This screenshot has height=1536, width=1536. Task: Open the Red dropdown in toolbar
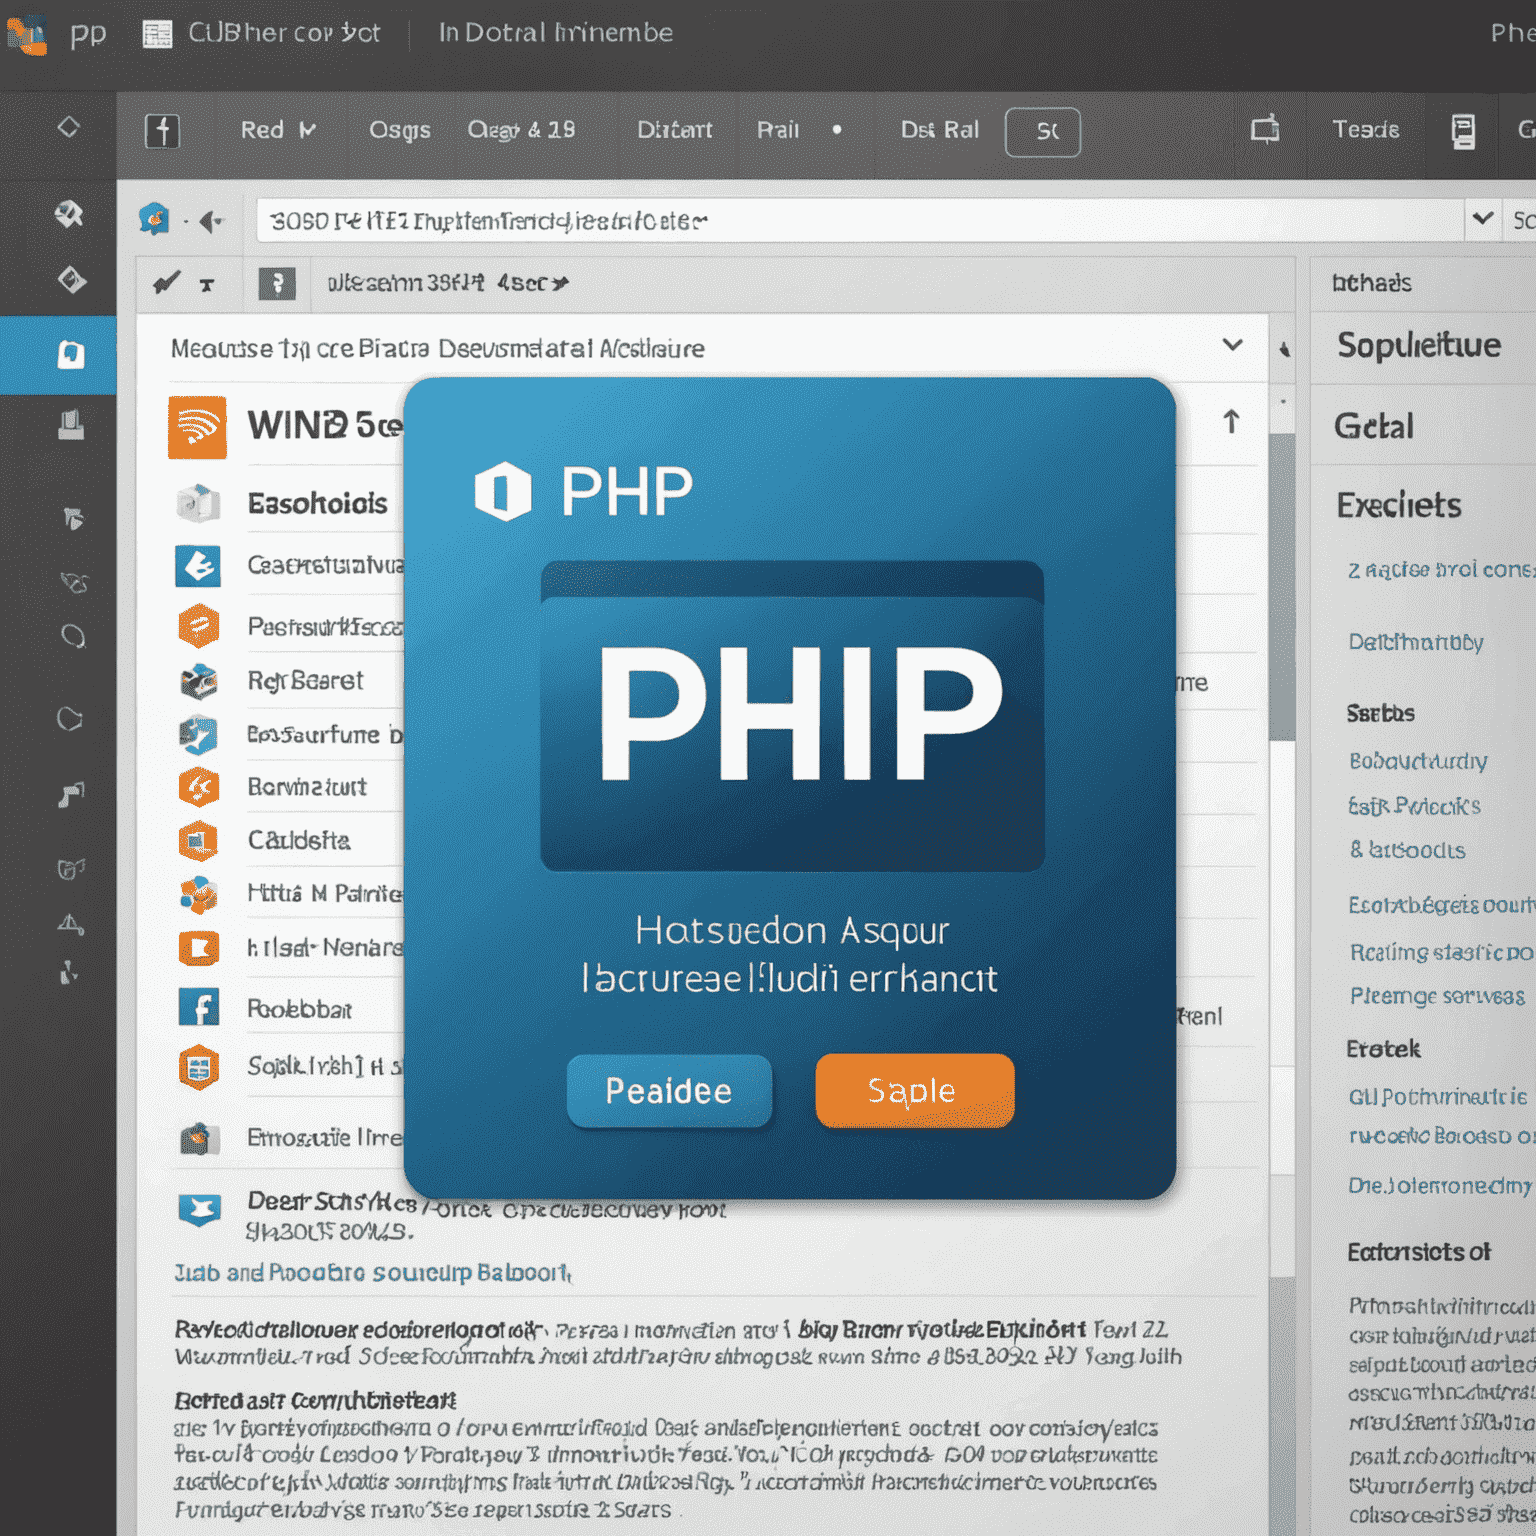[x=278, y=130]
